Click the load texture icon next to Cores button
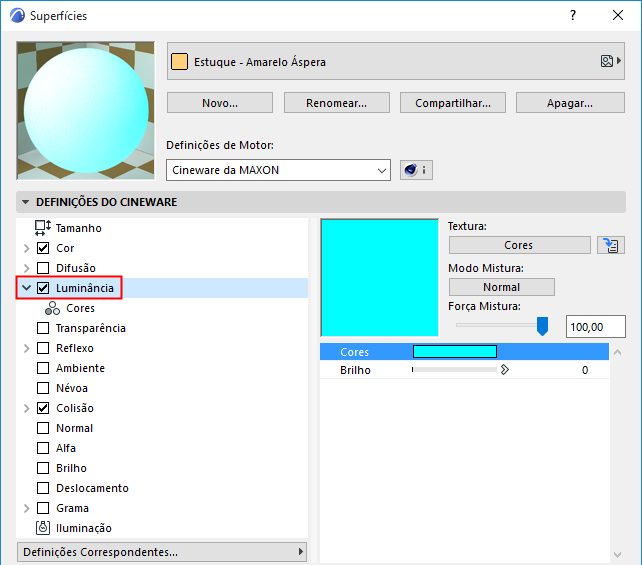642x565 pixels. pos(610,245)
